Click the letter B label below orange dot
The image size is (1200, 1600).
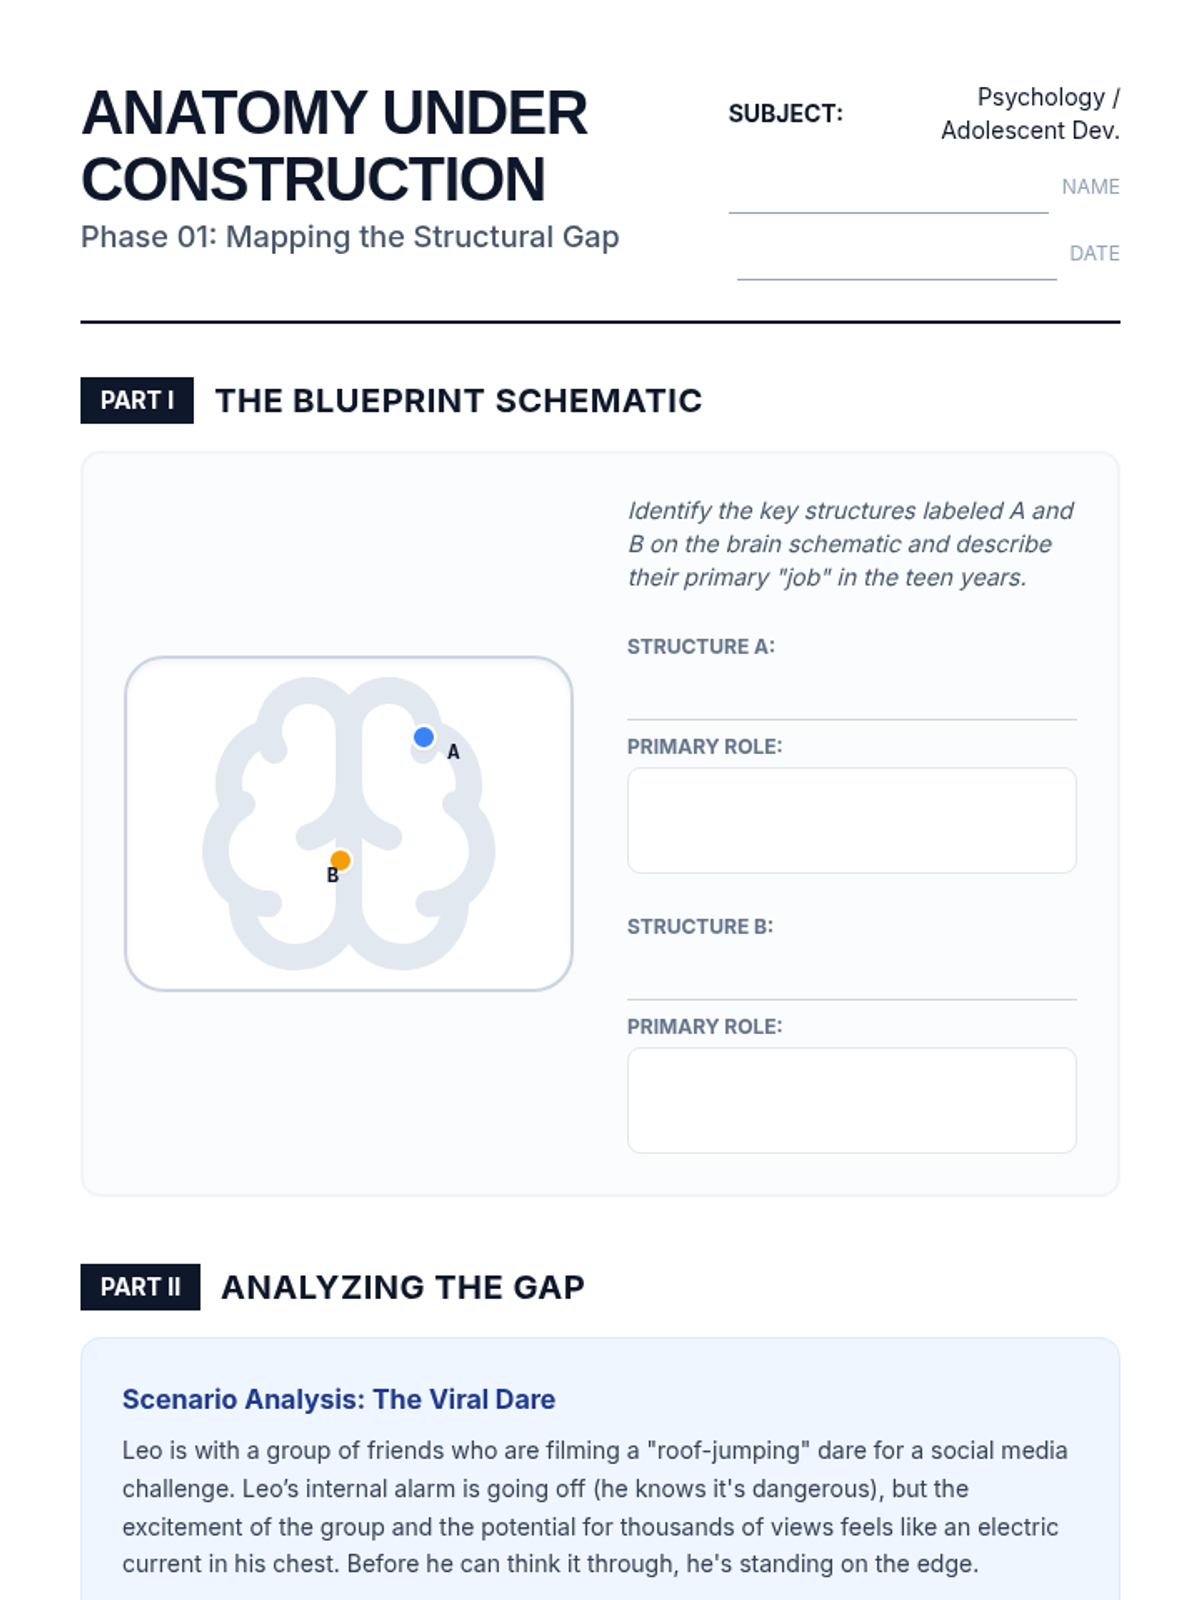tap(333, 876)
